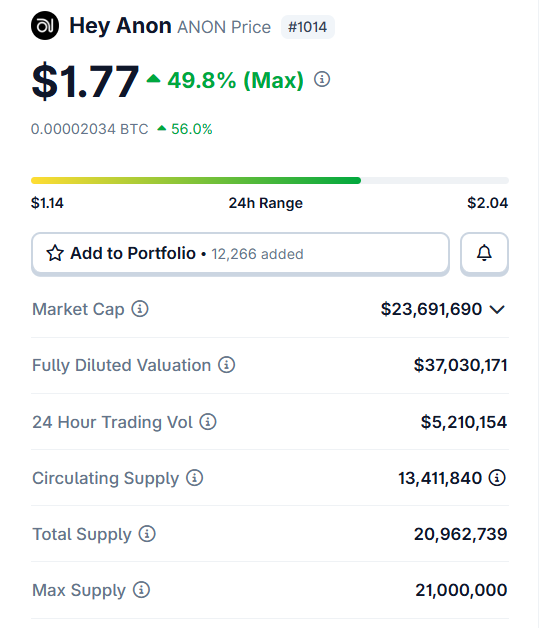539x628 pixels.
Task: Click the price alert bell button
Action: [x=485, y=254]
